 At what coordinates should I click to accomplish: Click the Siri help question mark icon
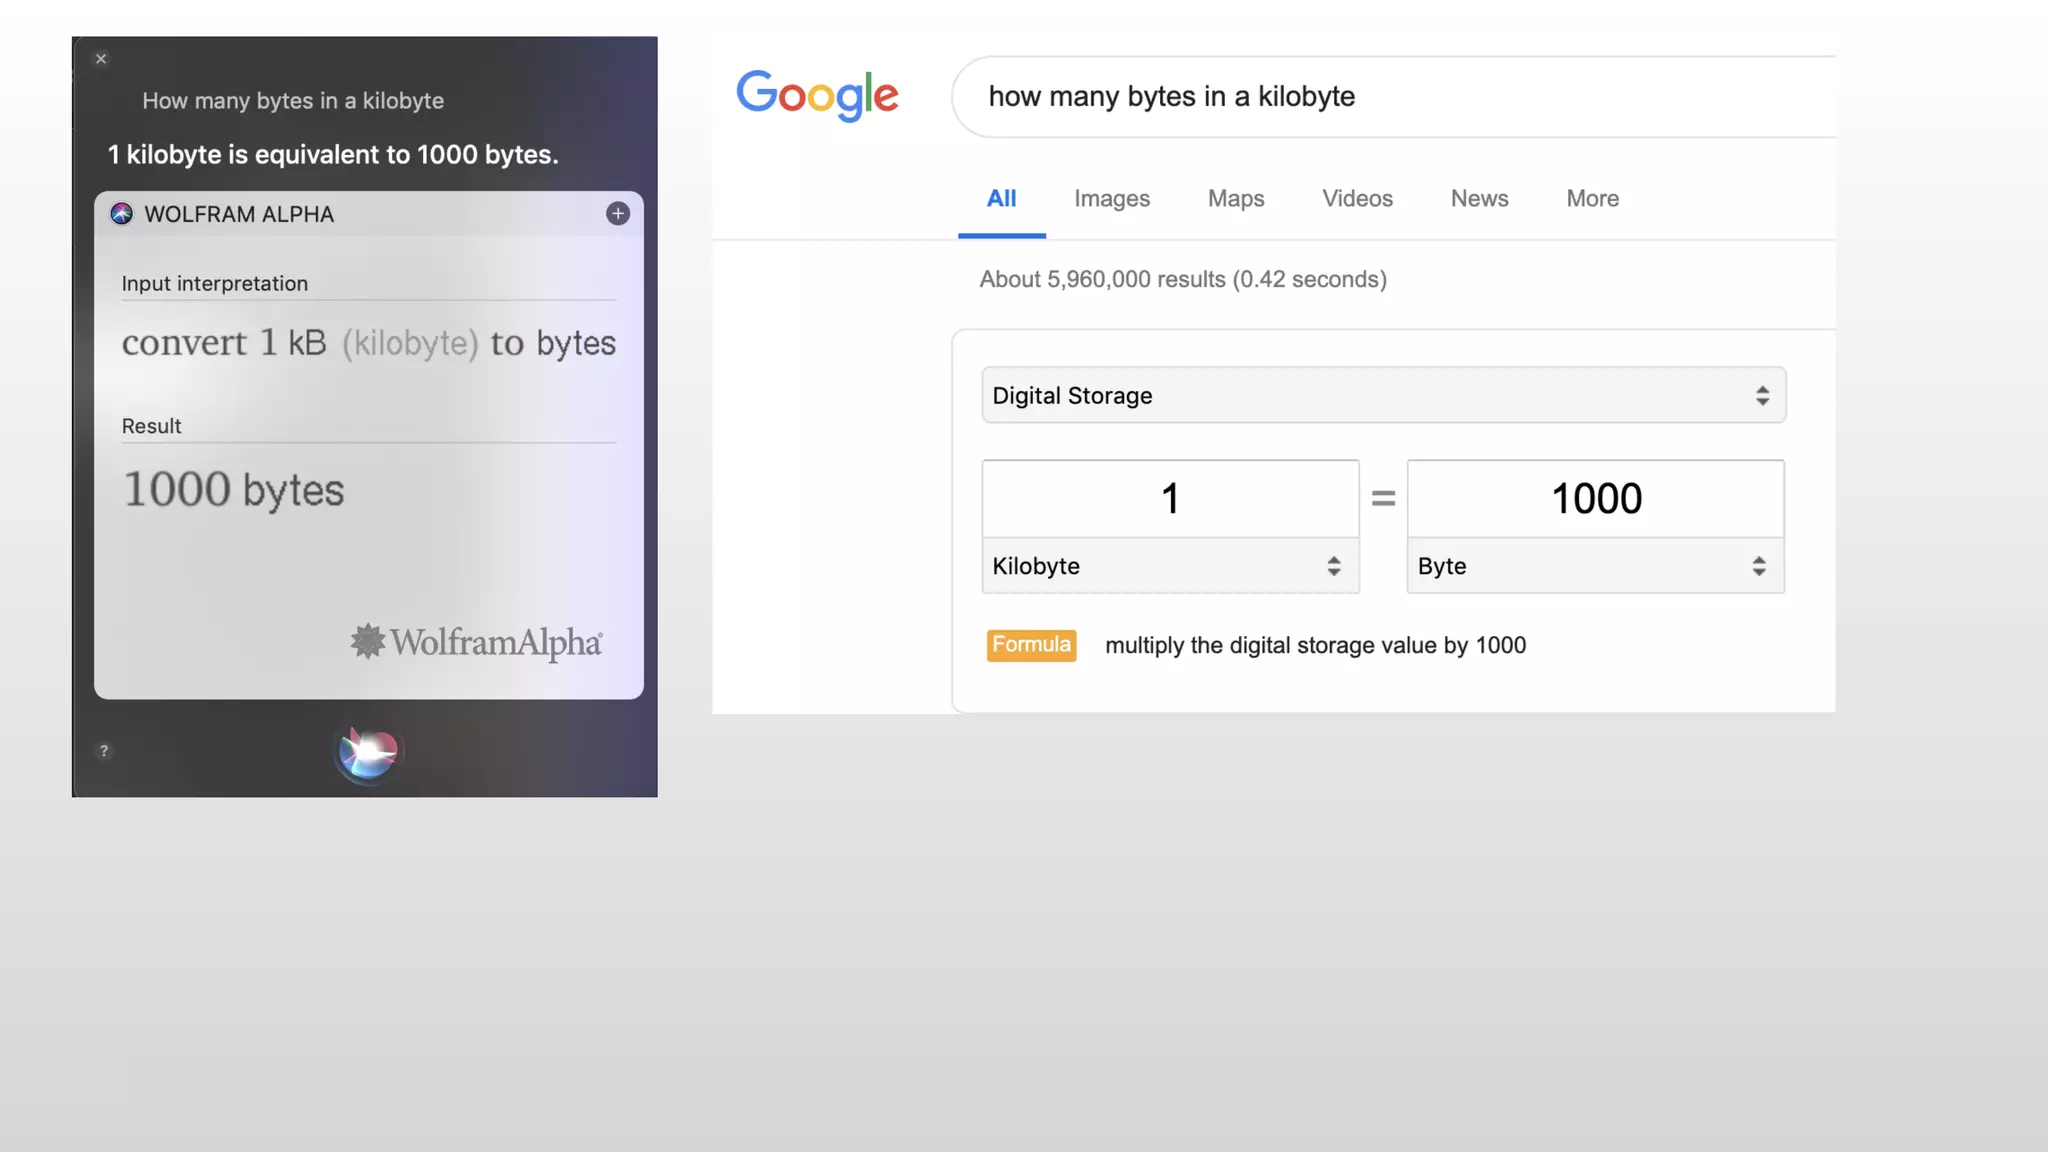point(104,751)
